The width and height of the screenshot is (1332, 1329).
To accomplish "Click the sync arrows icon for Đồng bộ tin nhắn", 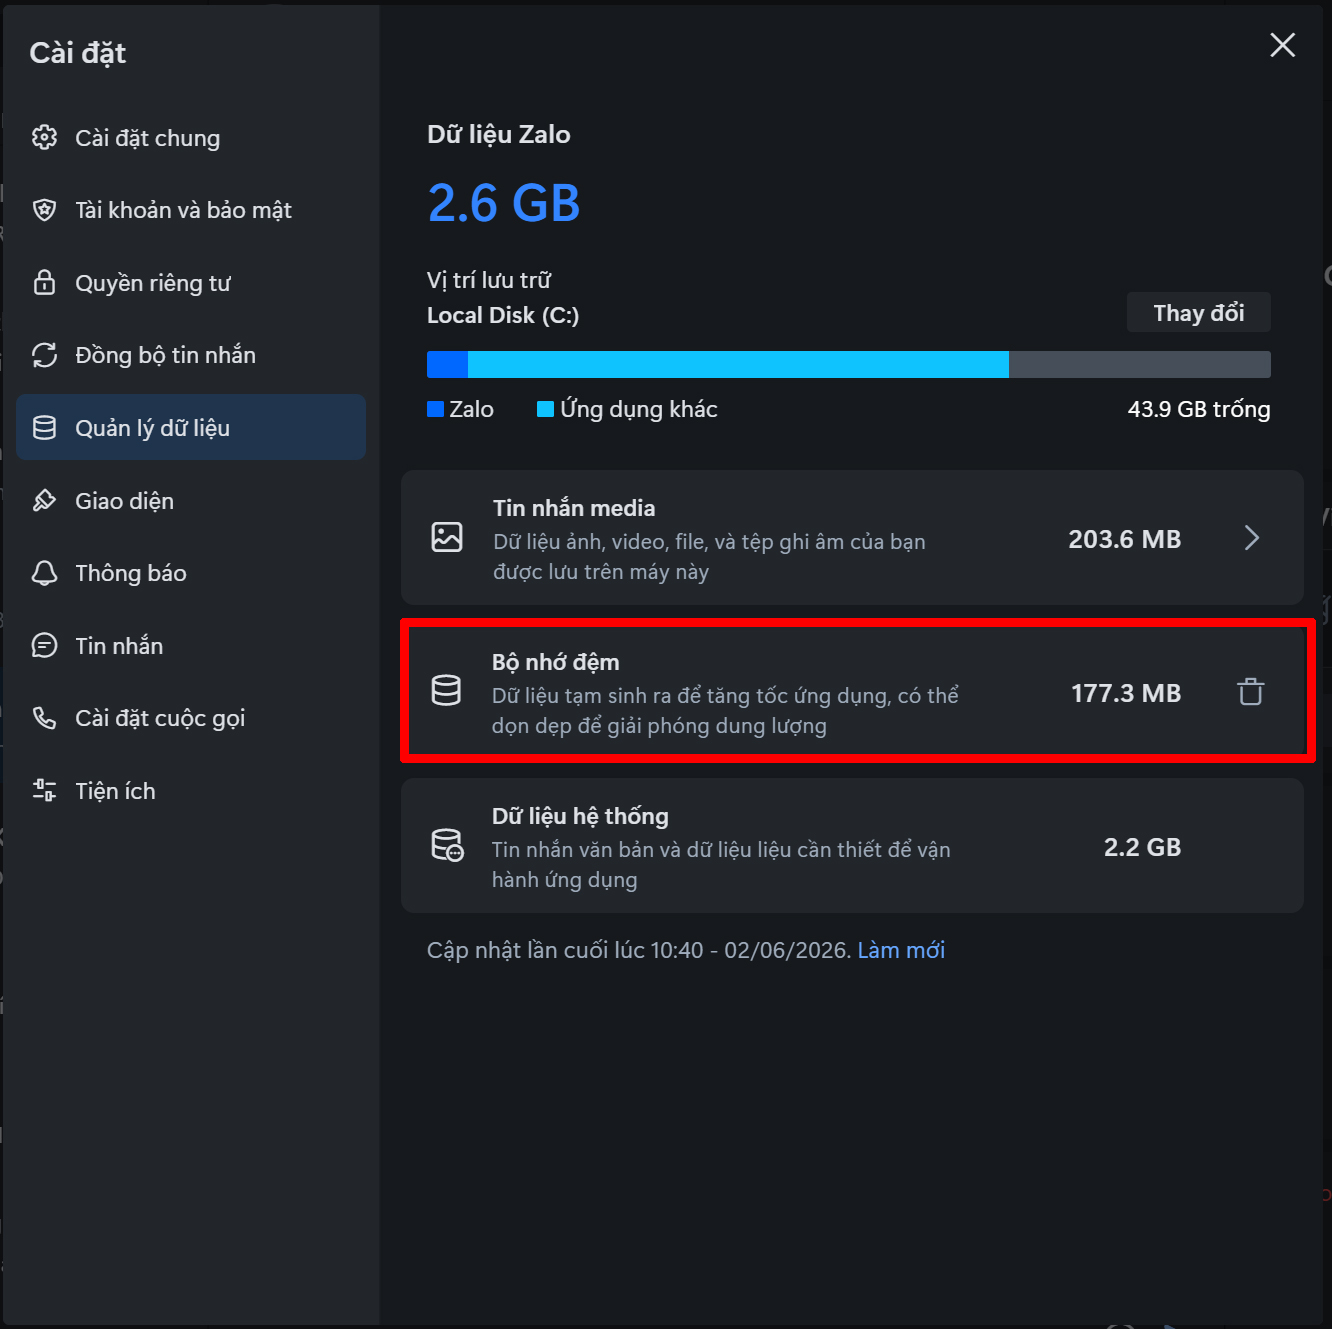I will [x=44, y=355].
